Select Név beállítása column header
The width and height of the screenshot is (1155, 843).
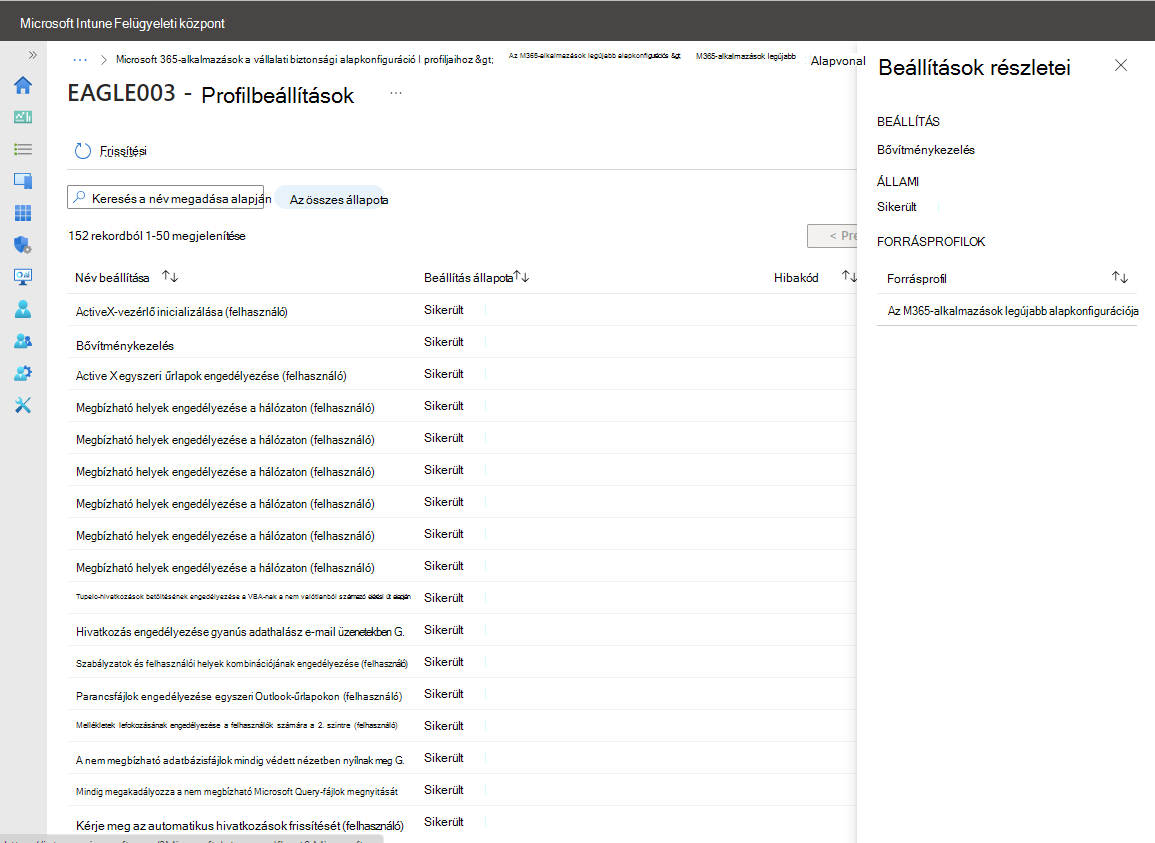112,278
